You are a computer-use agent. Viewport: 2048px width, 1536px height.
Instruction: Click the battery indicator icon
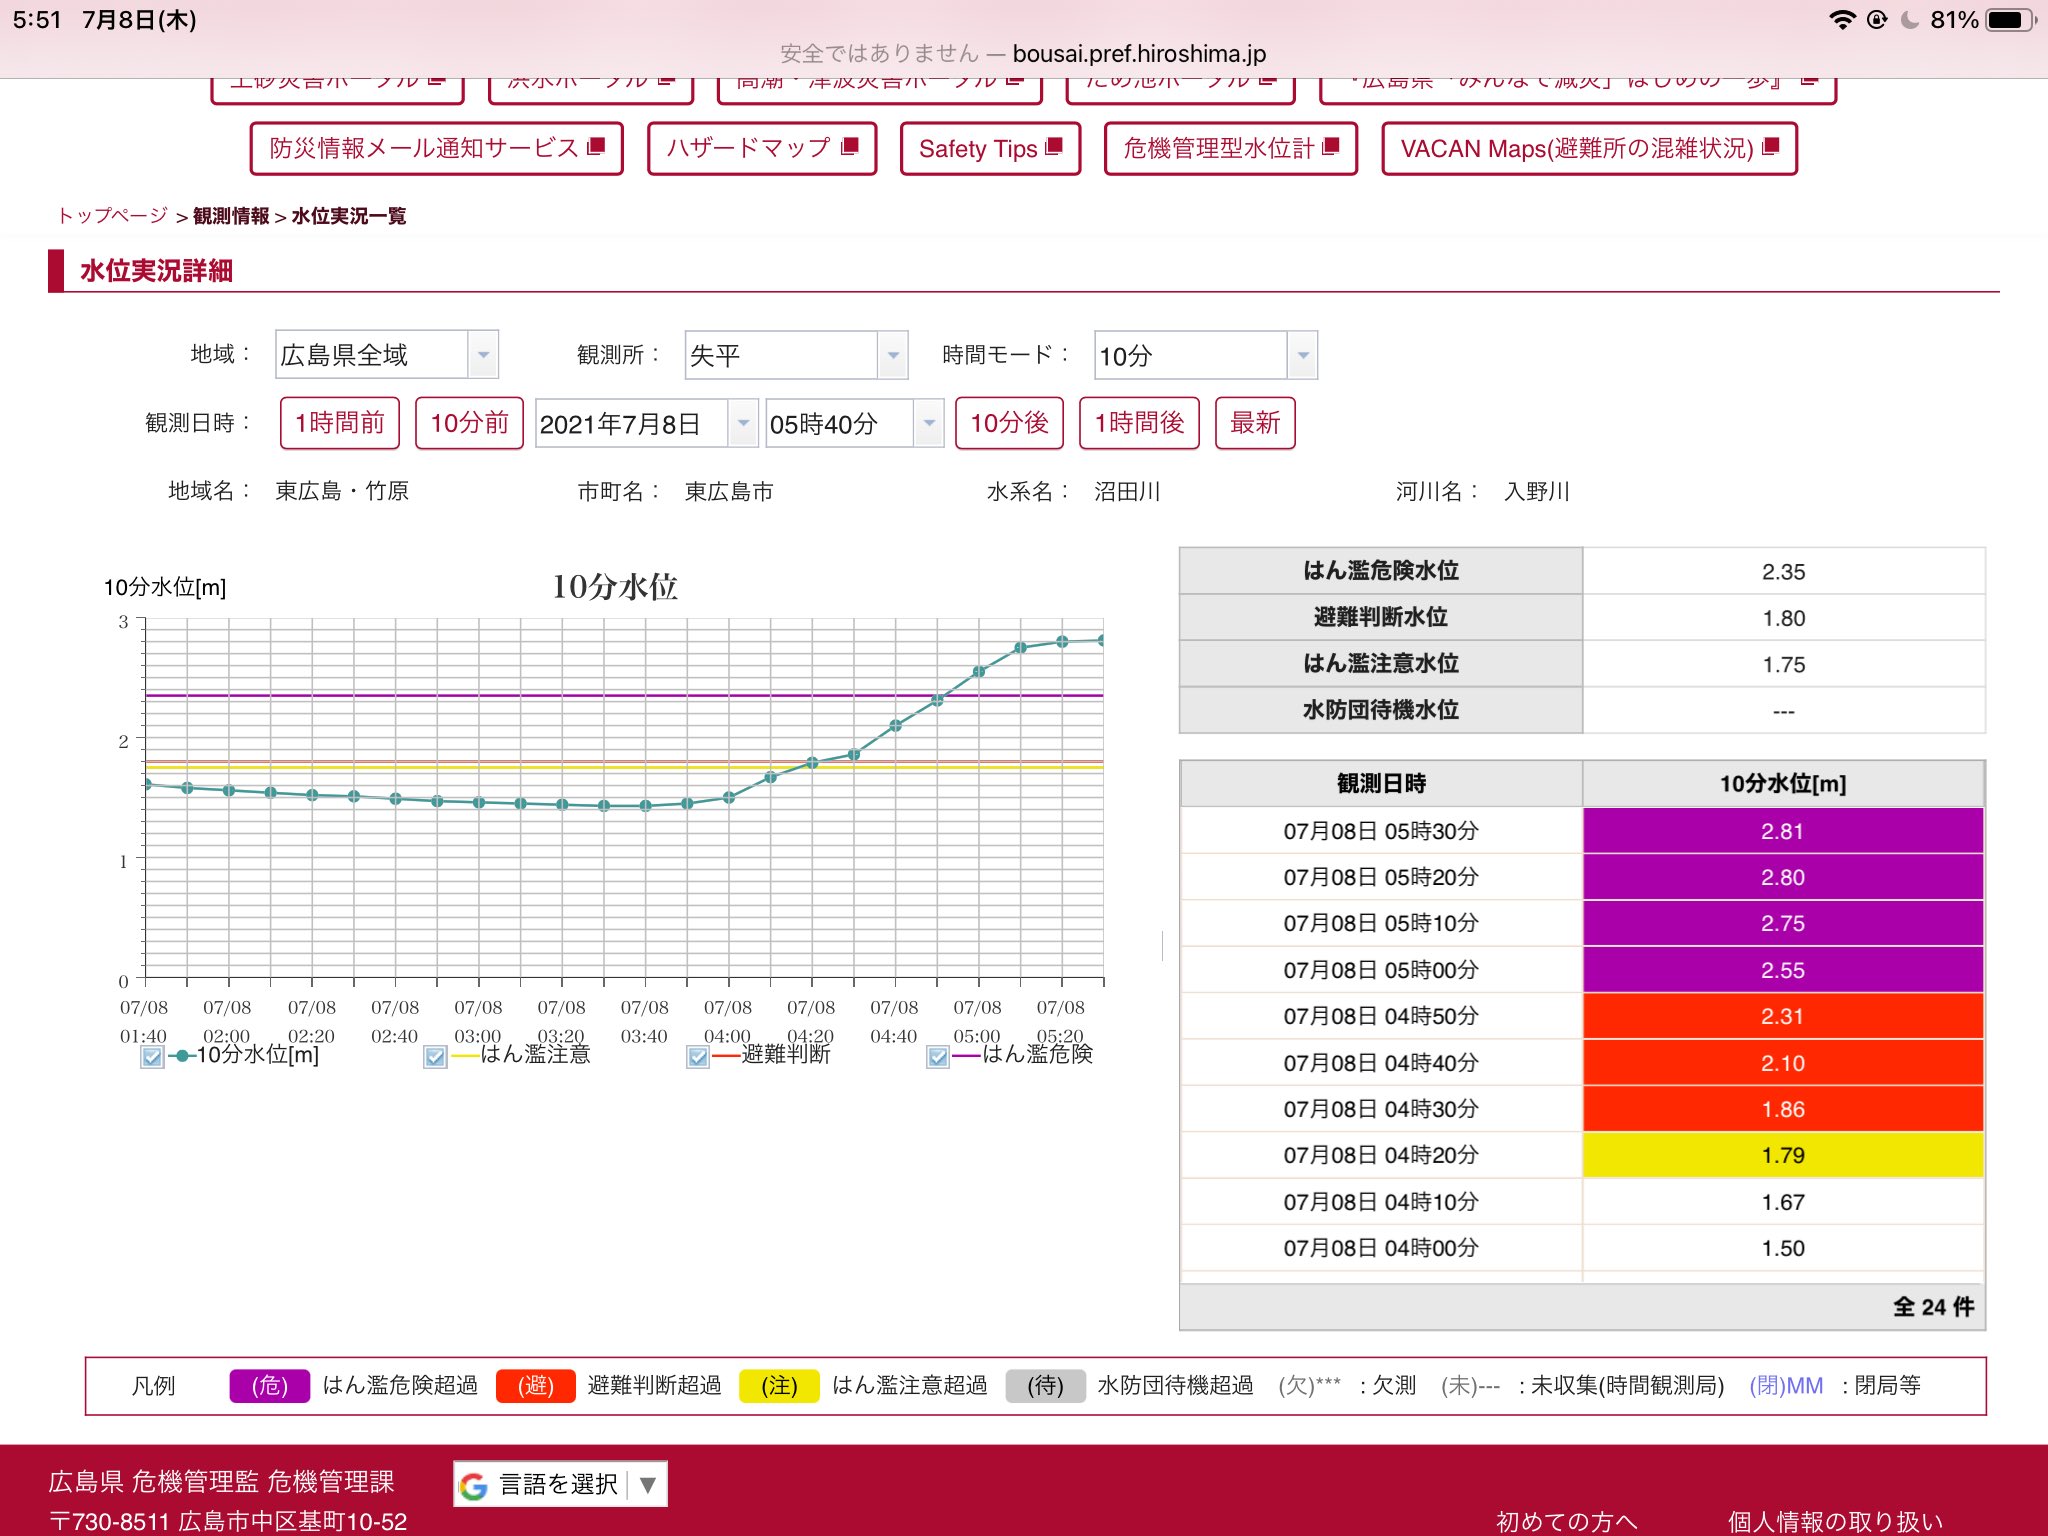point(2008,19)
